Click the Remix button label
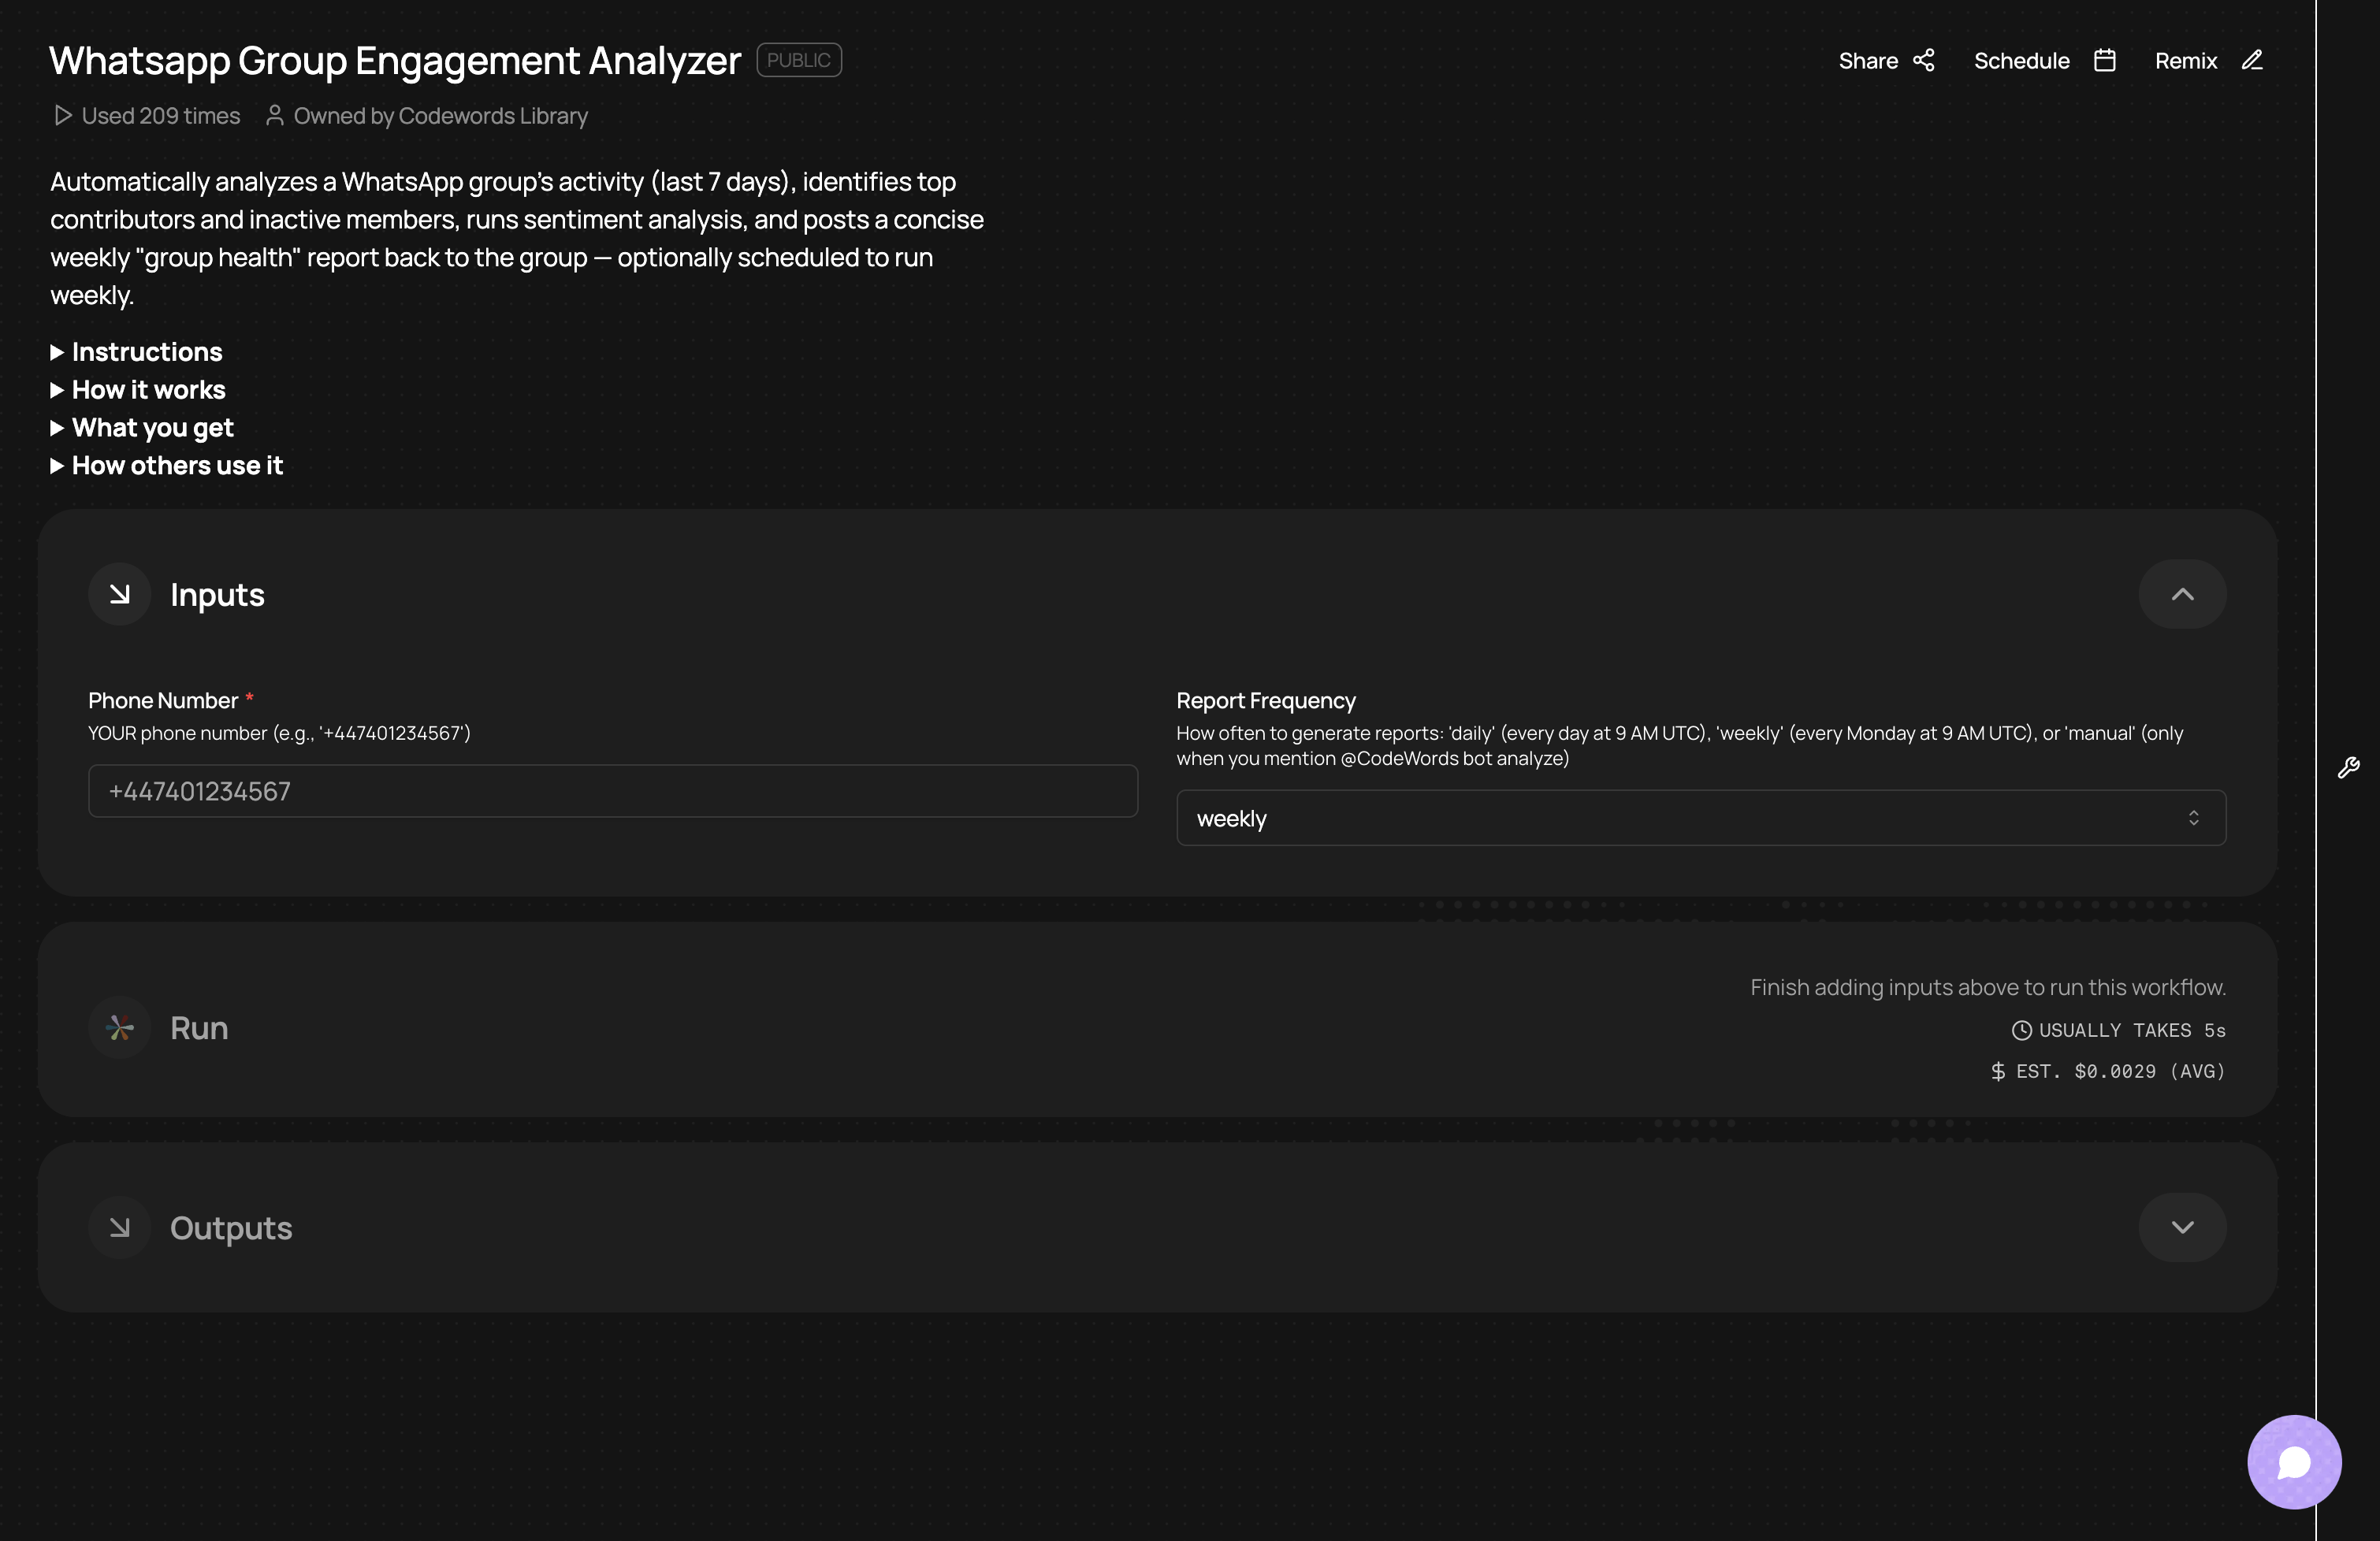Screen dimensions: 2380x1541 coord(2186,61)
